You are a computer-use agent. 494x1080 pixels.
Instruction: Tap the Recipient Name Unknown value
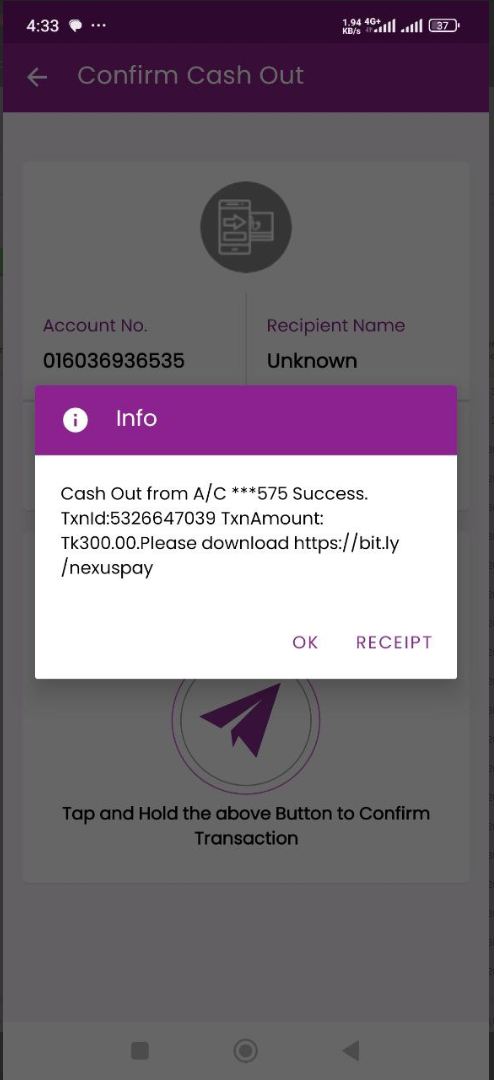coord(312,360)
